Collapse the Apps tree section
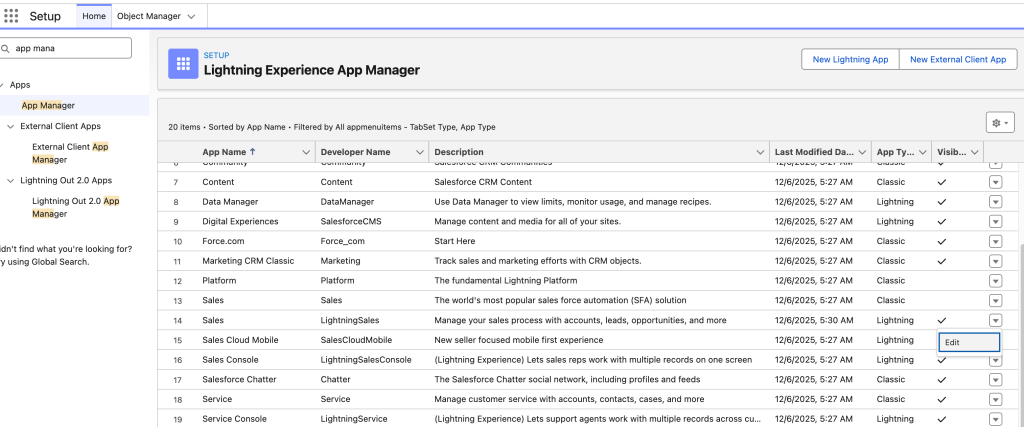Screen dimensions: 1024x427 (2, 85)
